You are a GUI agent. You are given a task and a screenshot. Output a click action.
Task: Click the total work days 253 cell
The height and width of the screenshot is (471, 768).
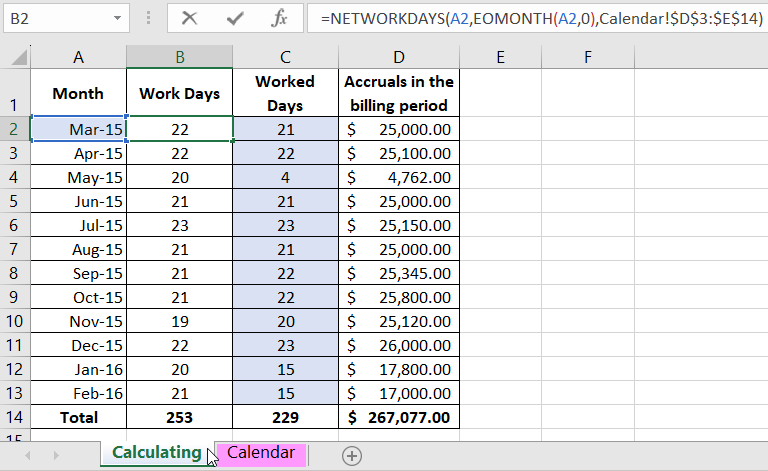pyautogui.click(x=180, y=417)
